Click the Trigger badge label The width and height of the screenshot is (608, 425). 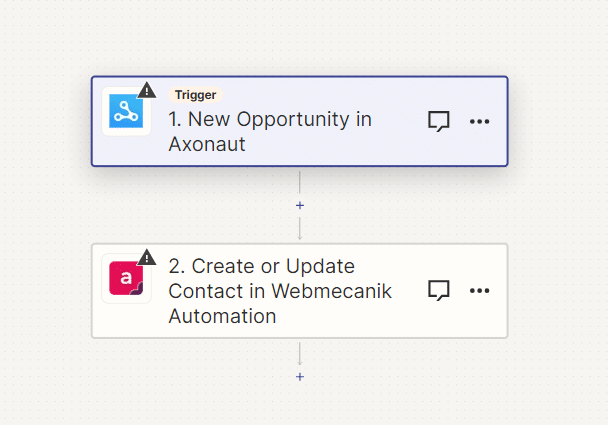pyautogui.click(x=195, y=95)
